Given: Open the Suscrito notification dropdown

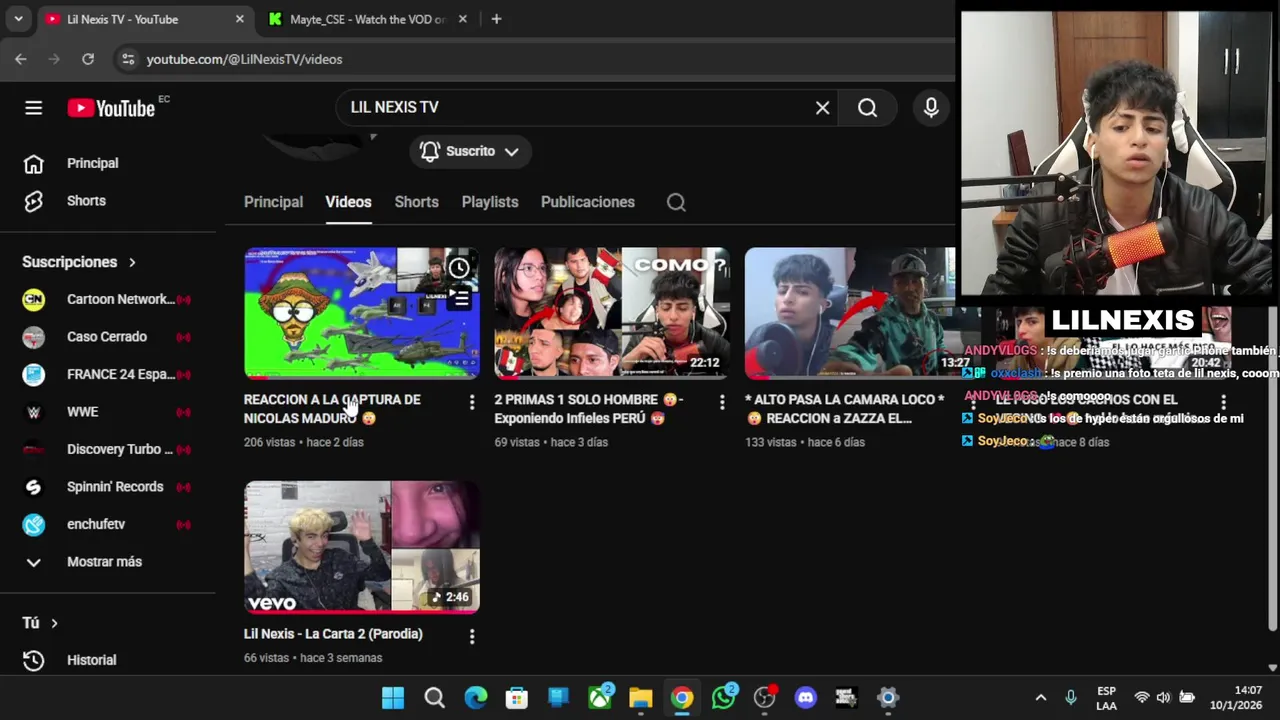Looking at the screenshot, I should pos(470,151).
